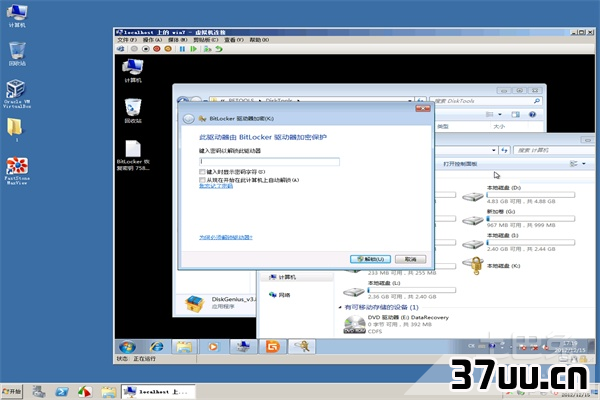Screen dimensions: 600x400
Task: Click PowerShell icon in host quick launch
Action: [62, 392]
